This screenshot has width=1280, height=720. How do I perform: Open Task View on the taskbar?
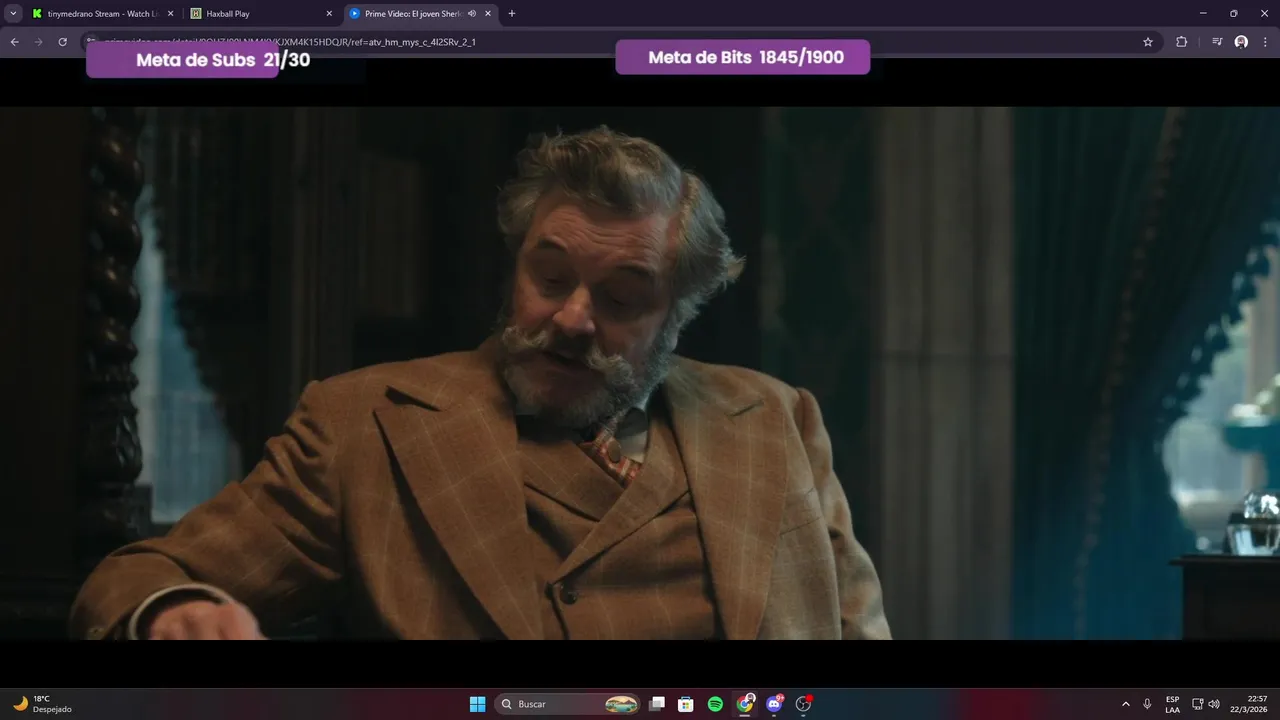pyautogui.click(x=657, y=704)
